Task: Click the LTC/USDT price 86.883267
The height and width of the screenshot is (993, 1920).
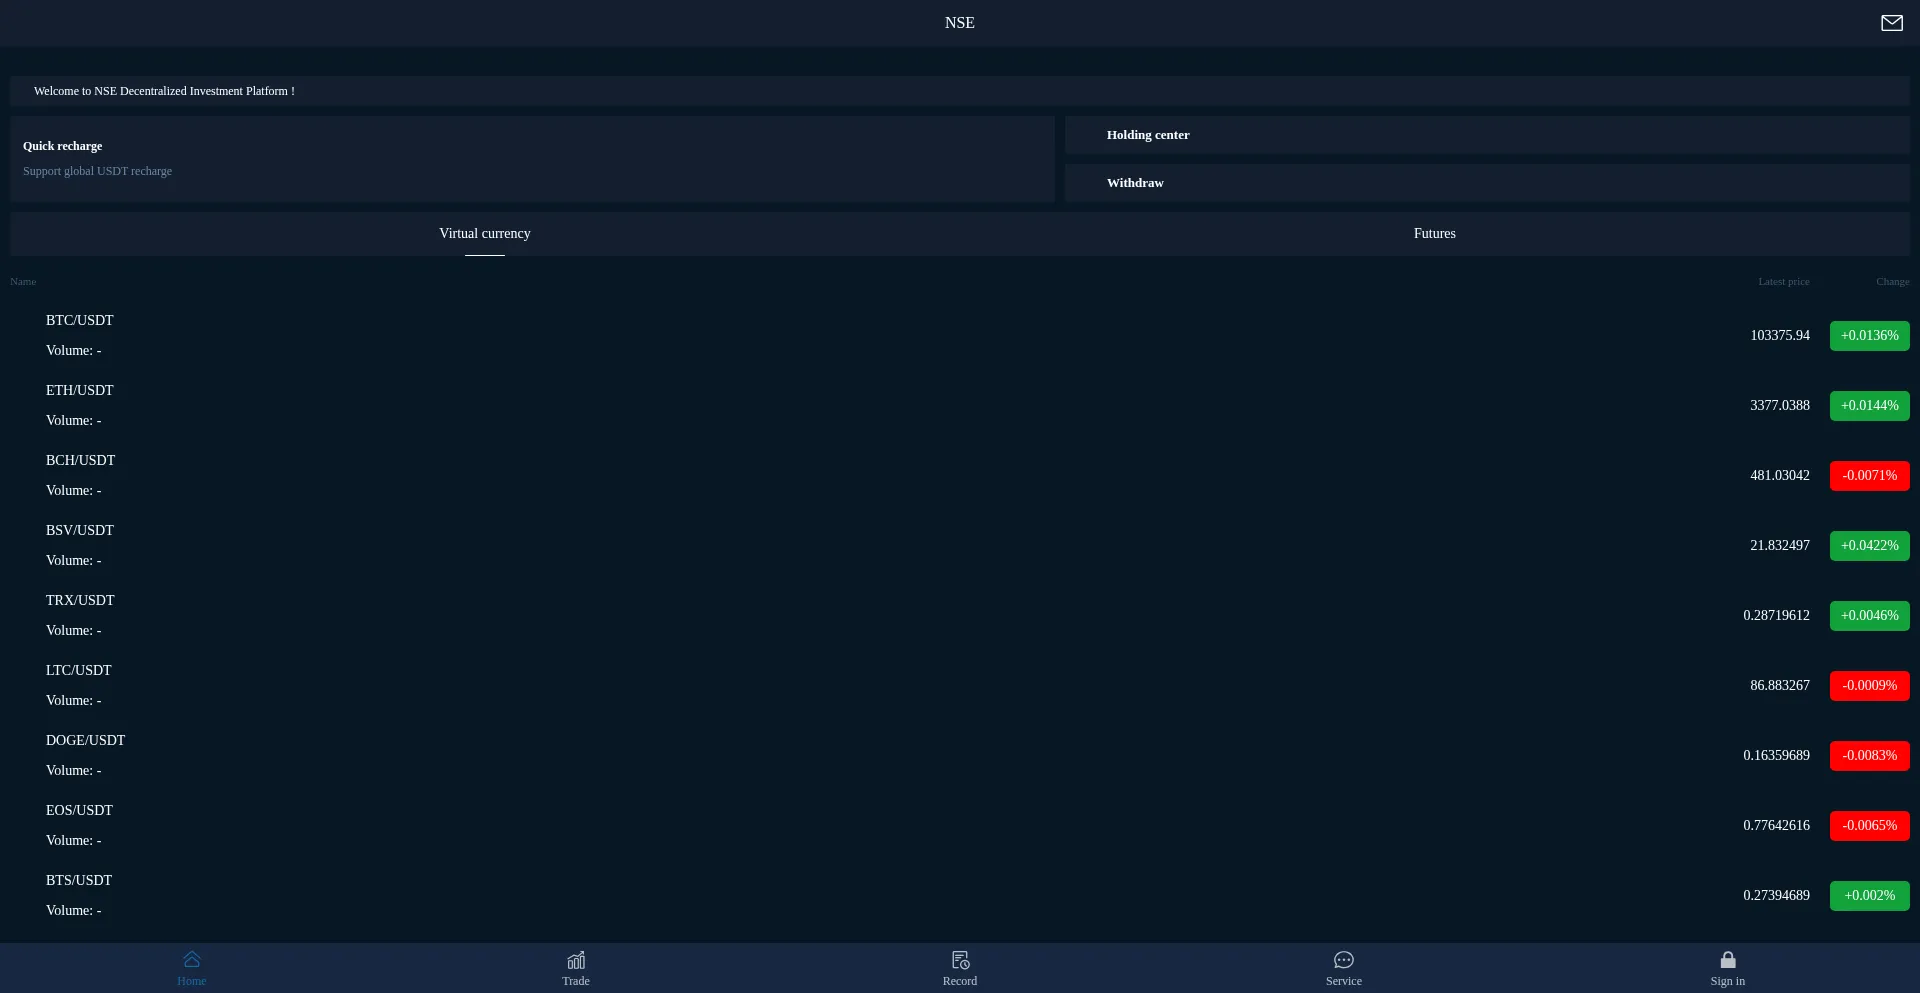Action: (x=1779, y=686)
